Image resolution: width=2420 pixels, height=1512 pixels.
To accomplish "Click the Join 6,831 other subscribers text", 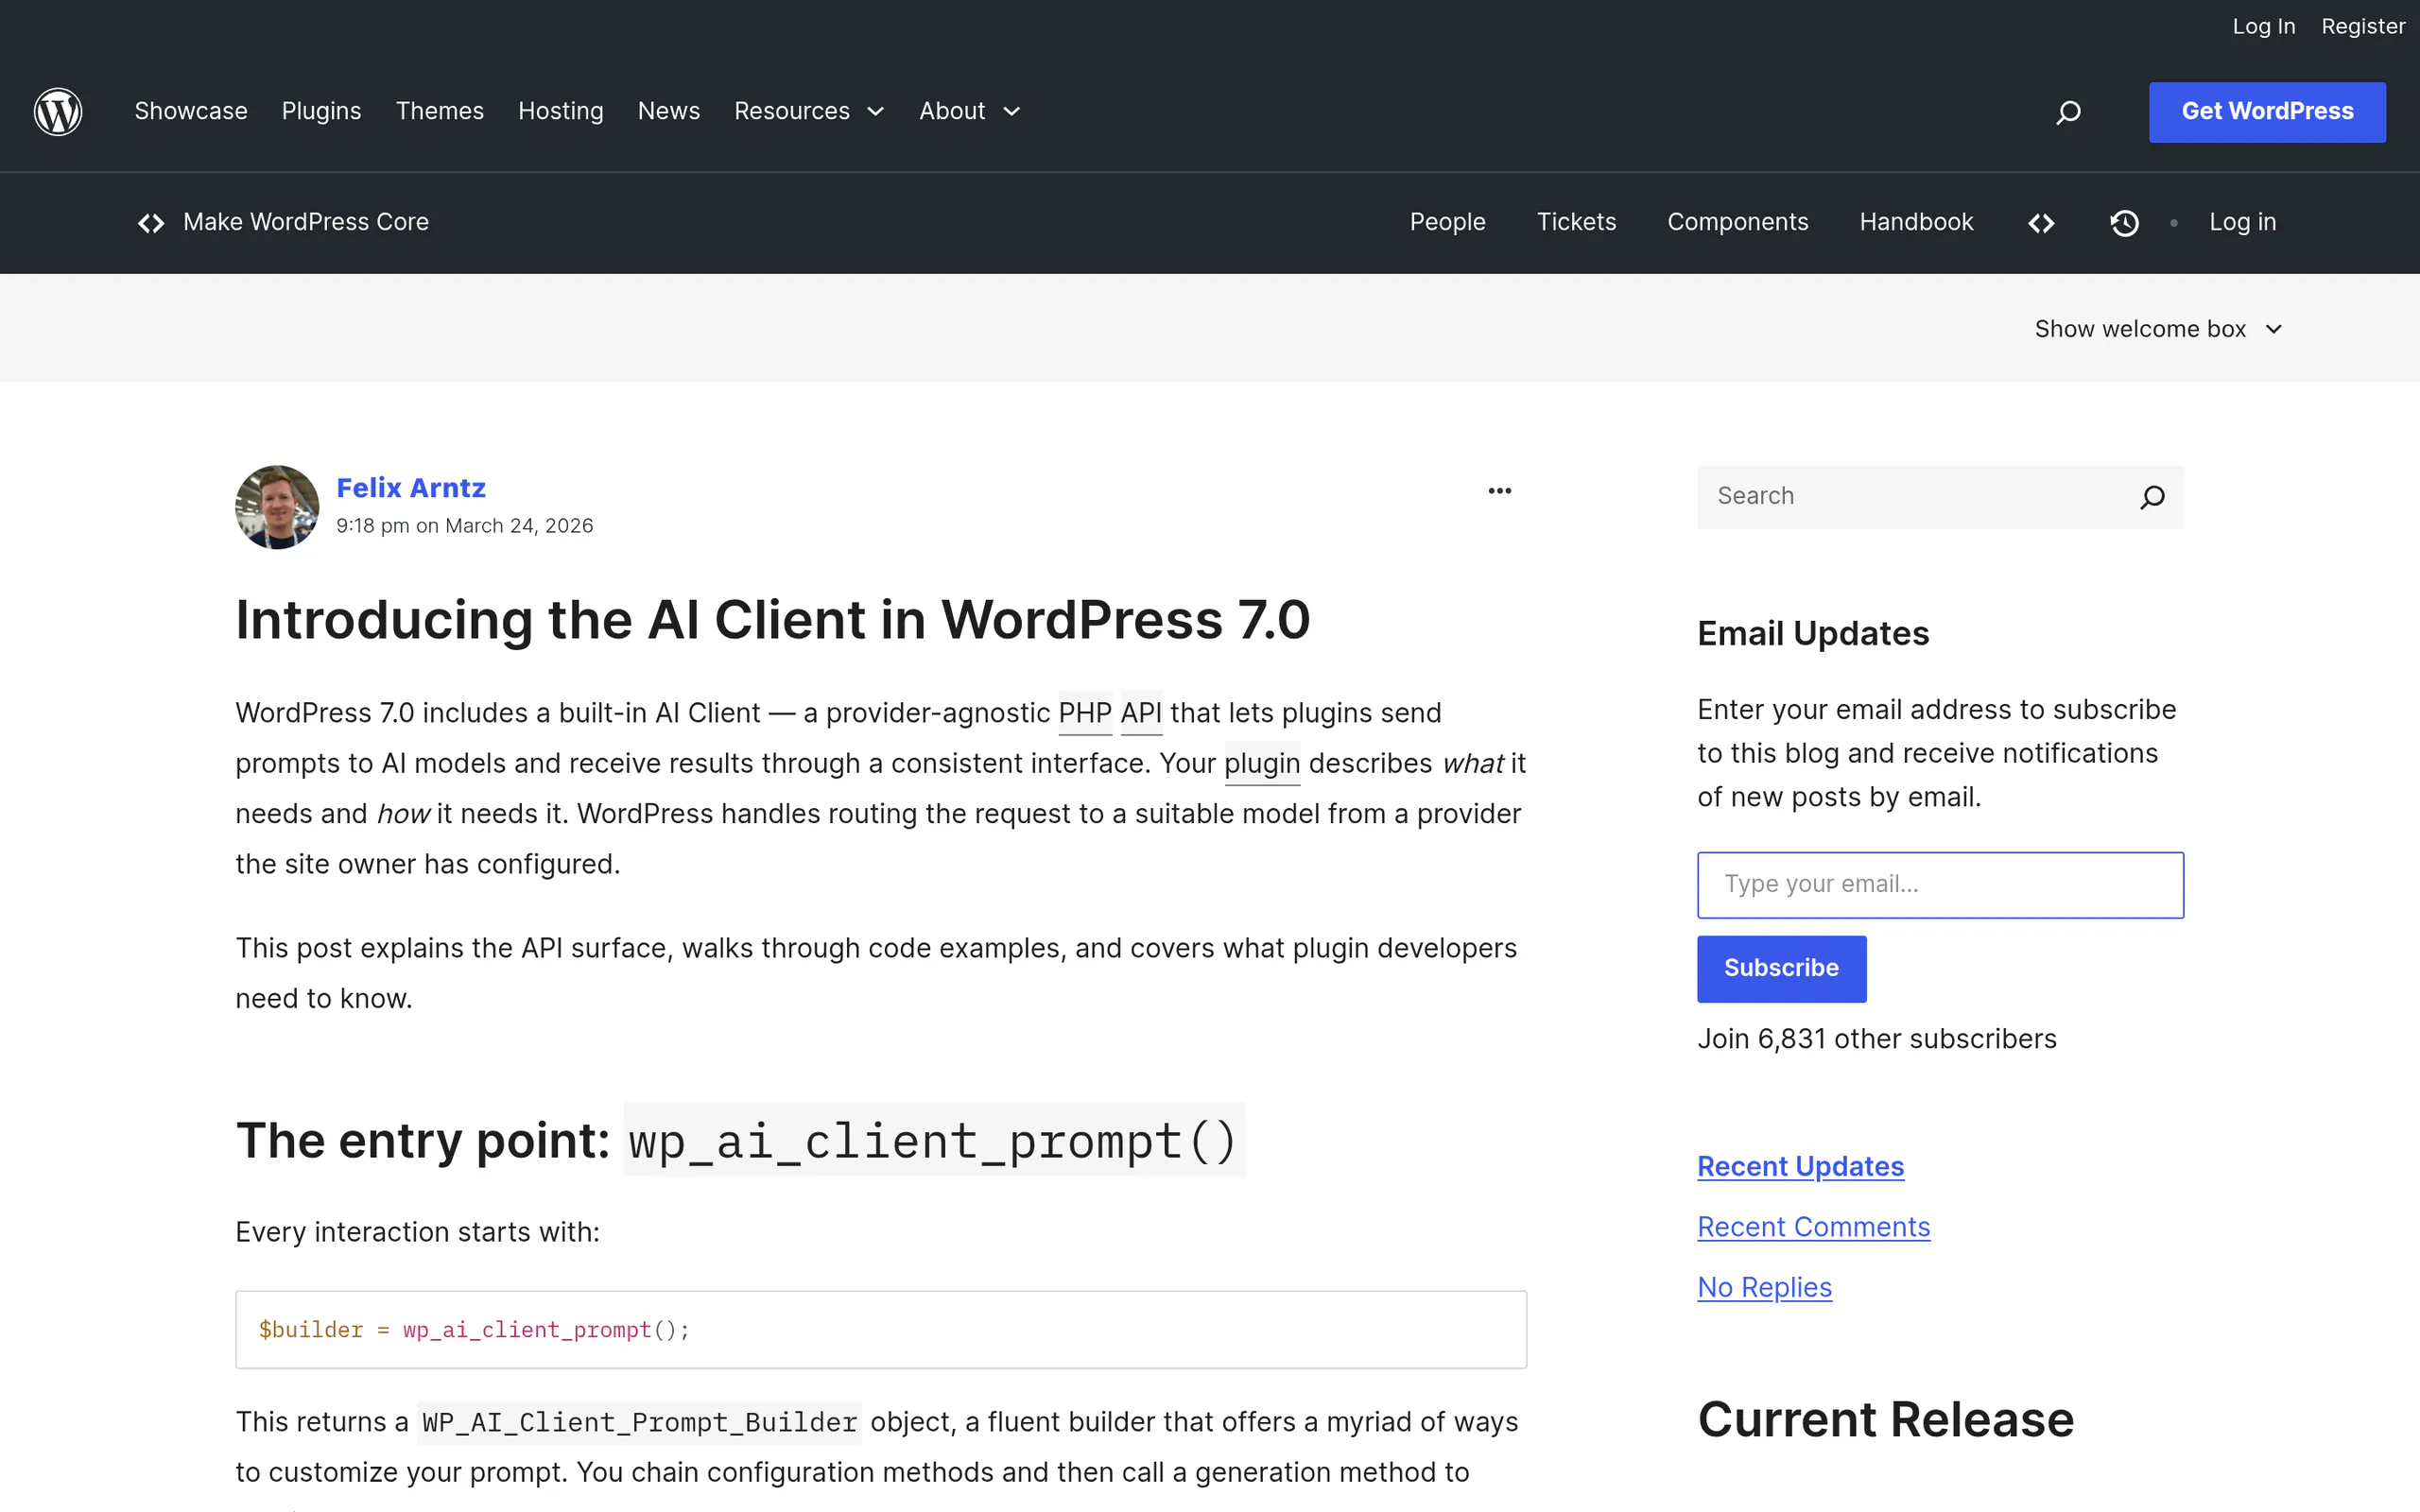I will tap(1877, 1040).
